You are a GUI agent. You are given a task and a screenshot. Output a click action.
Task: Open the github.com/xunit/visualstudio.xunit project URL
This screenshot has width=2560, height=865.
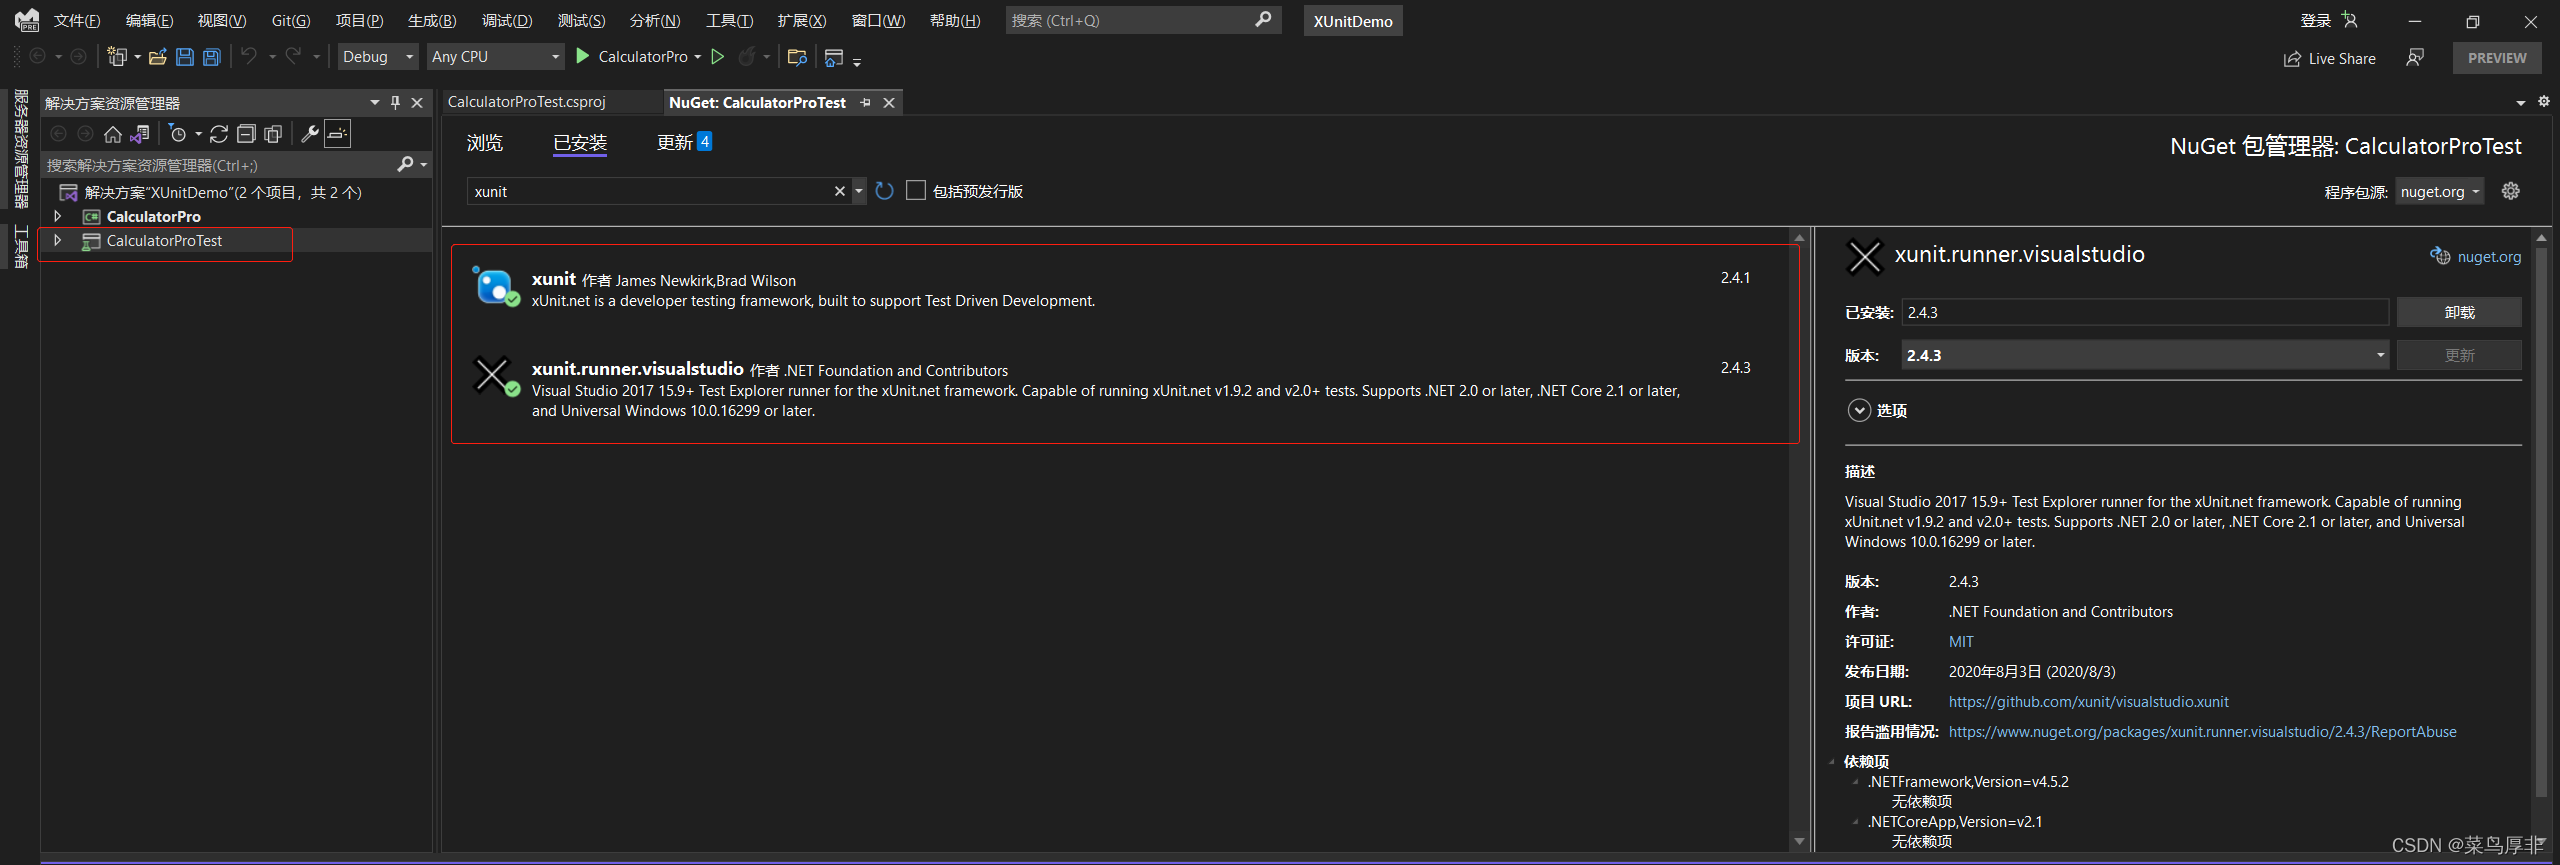(x=2088, y=702)
